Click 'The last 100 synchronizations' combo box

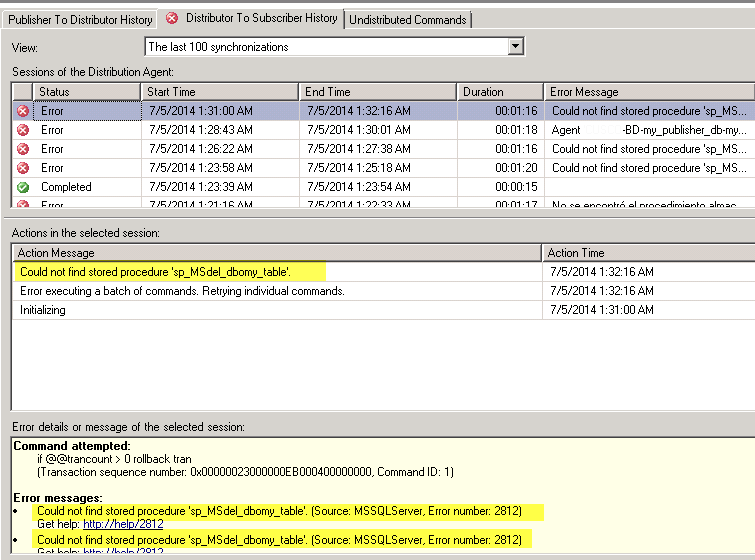click(334, 46)
